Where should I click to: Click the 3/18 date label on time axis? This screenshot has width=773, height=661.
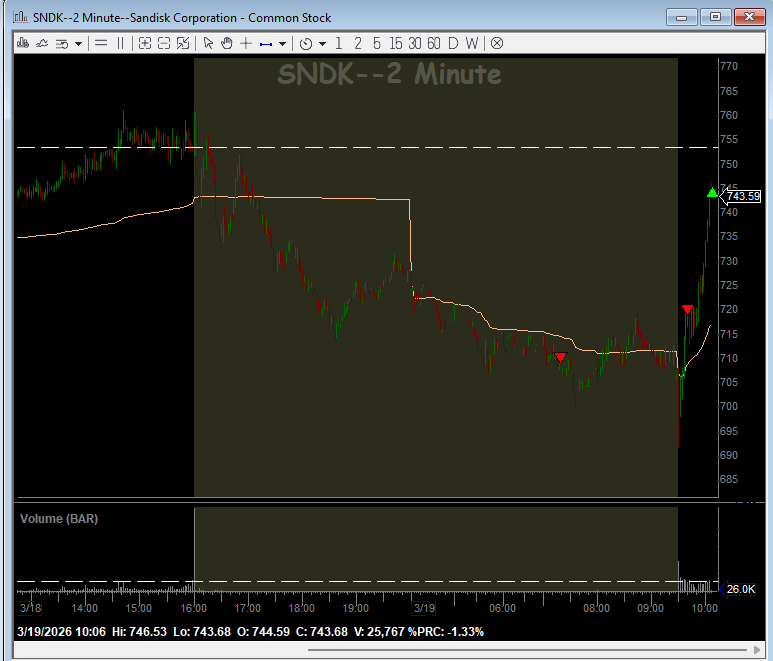click(30, 608)
